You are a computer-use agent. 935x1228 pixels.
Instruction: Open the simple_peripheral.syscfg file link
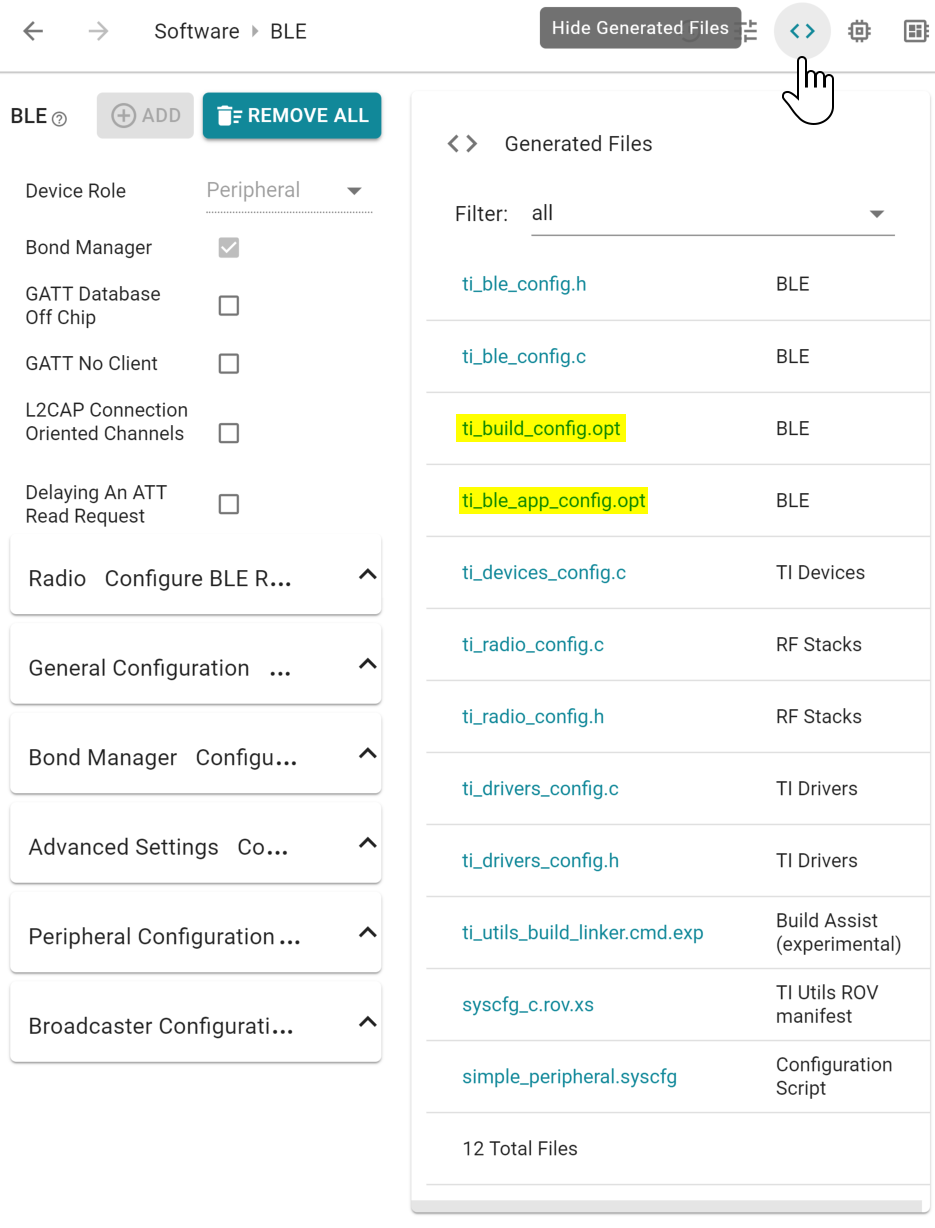click(x=569, y=1077)
